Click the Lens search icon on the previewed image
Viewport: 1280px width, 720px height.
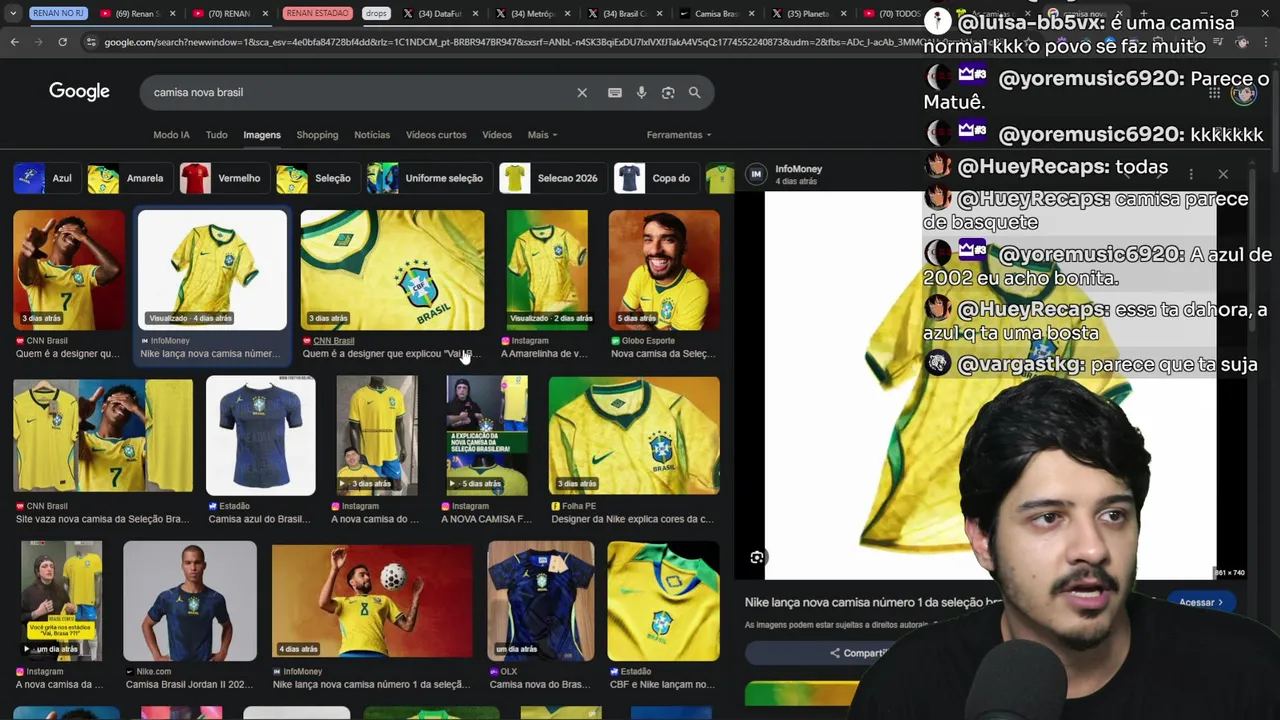(757, 558)
